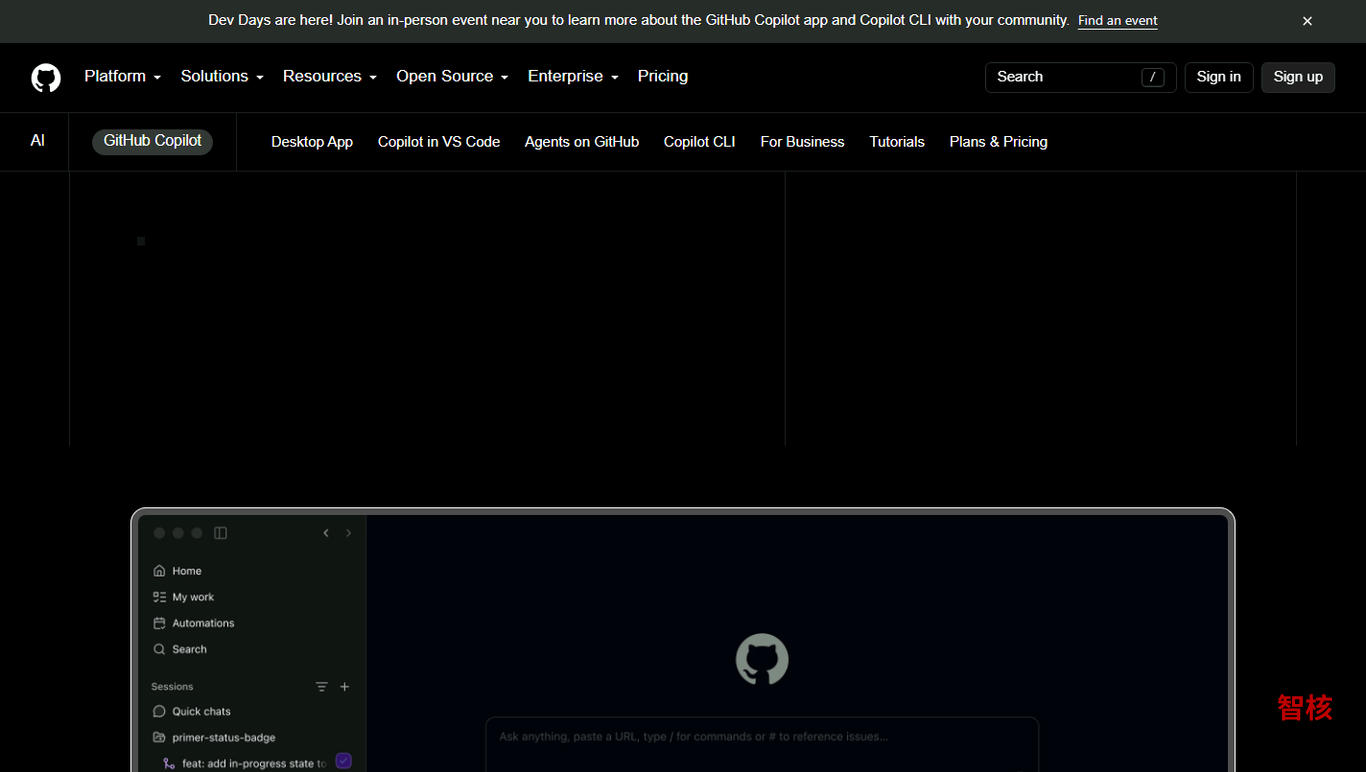The height and width of the screenshot is (772, 1366).
Task: Select 'feat: add in-progress state' row text
Action: pos(254,763)
